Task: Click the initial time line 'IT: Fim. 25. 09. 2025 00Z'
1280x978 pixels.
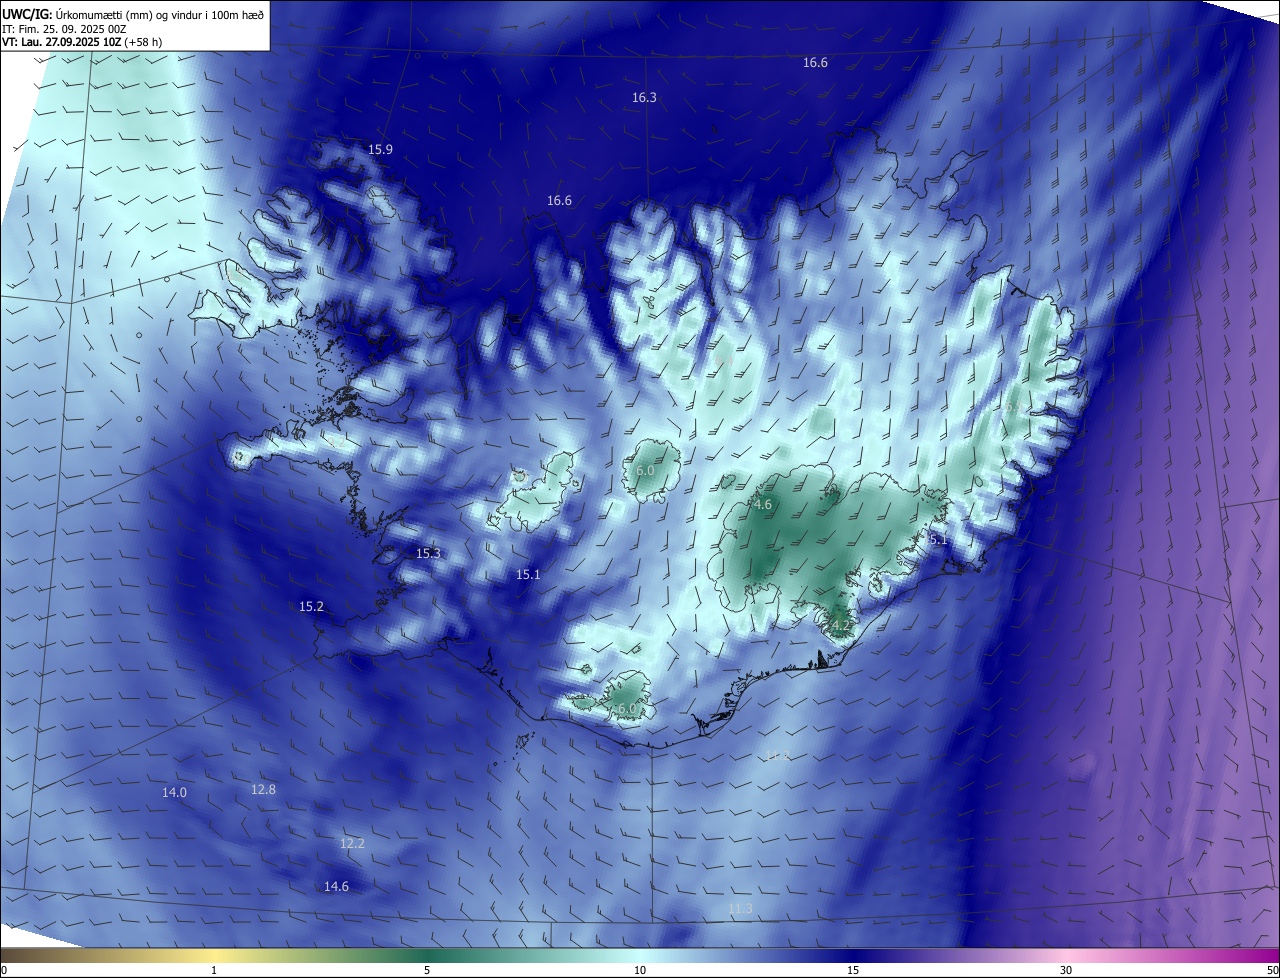Action: 64,29
